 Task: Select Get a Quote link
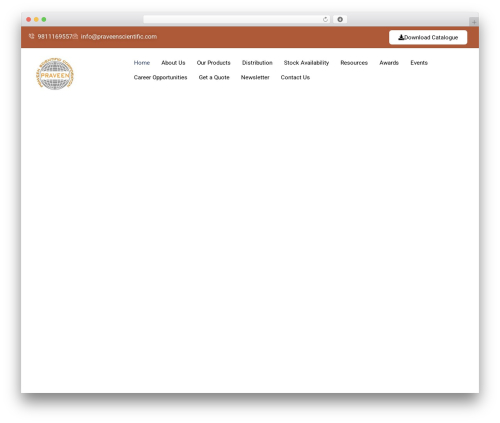point(214,77)
